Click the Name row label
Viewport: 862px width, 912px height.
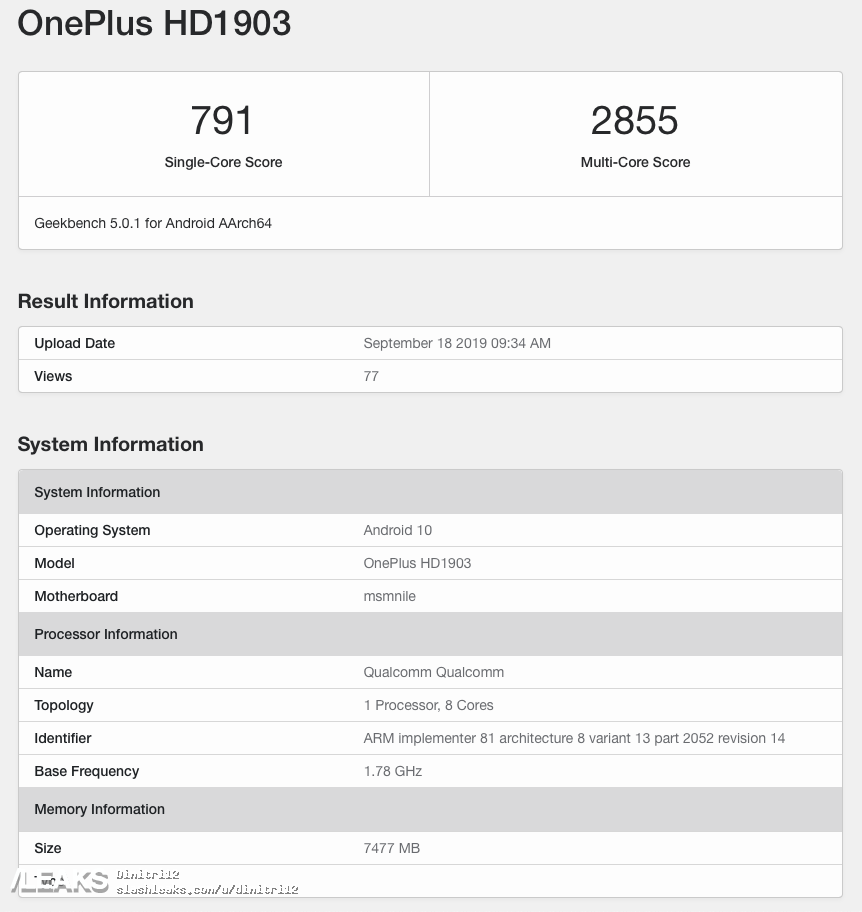[53, 672]
